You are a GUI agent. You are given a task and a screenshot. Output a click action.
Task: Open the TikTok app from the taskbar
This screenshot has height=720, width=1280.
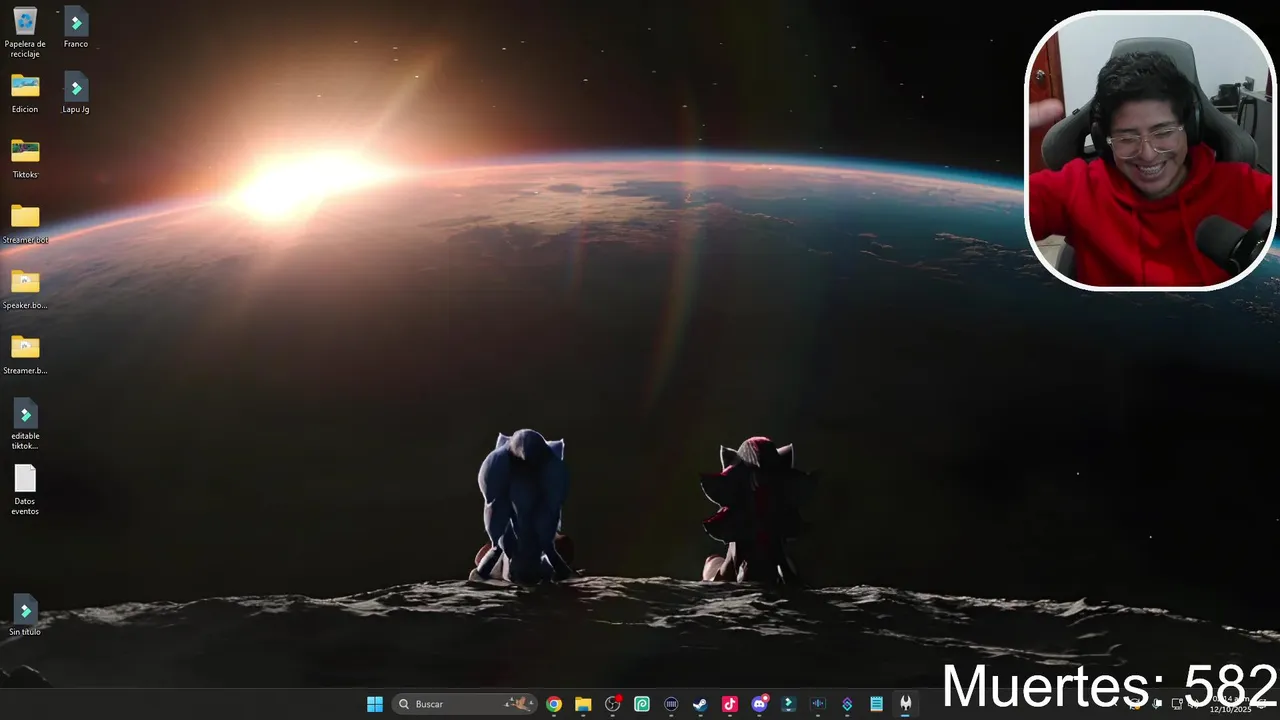pos(730,704)
